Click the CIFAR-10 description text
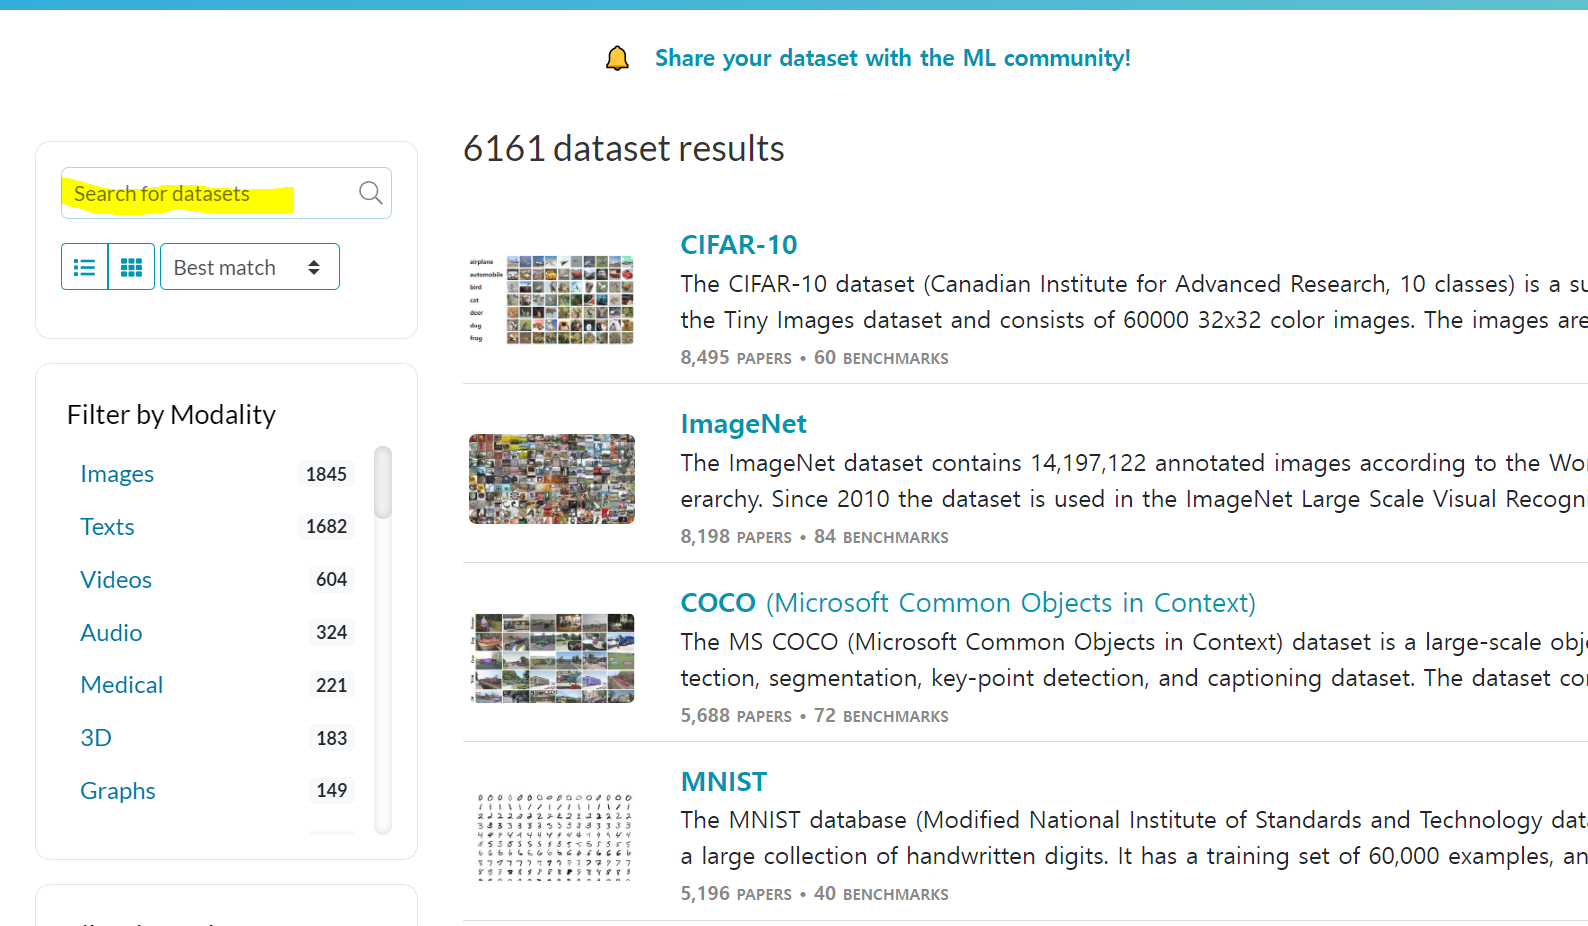 tap(1134, 302)
